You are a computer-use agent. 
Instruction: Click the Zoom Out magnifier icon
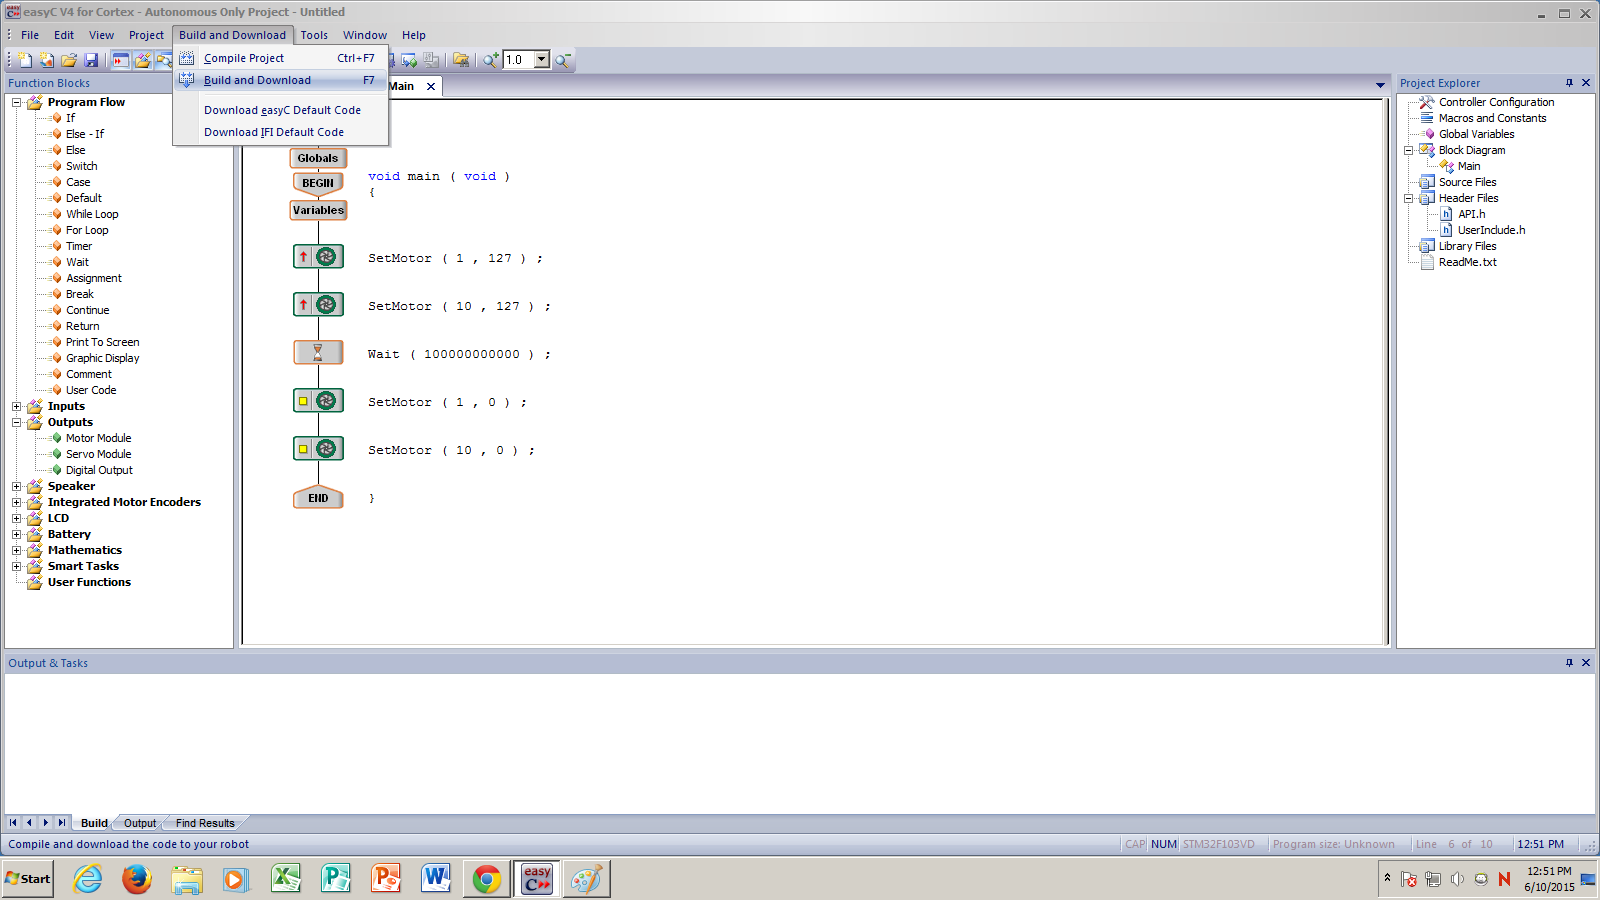(x=564, y=60)
